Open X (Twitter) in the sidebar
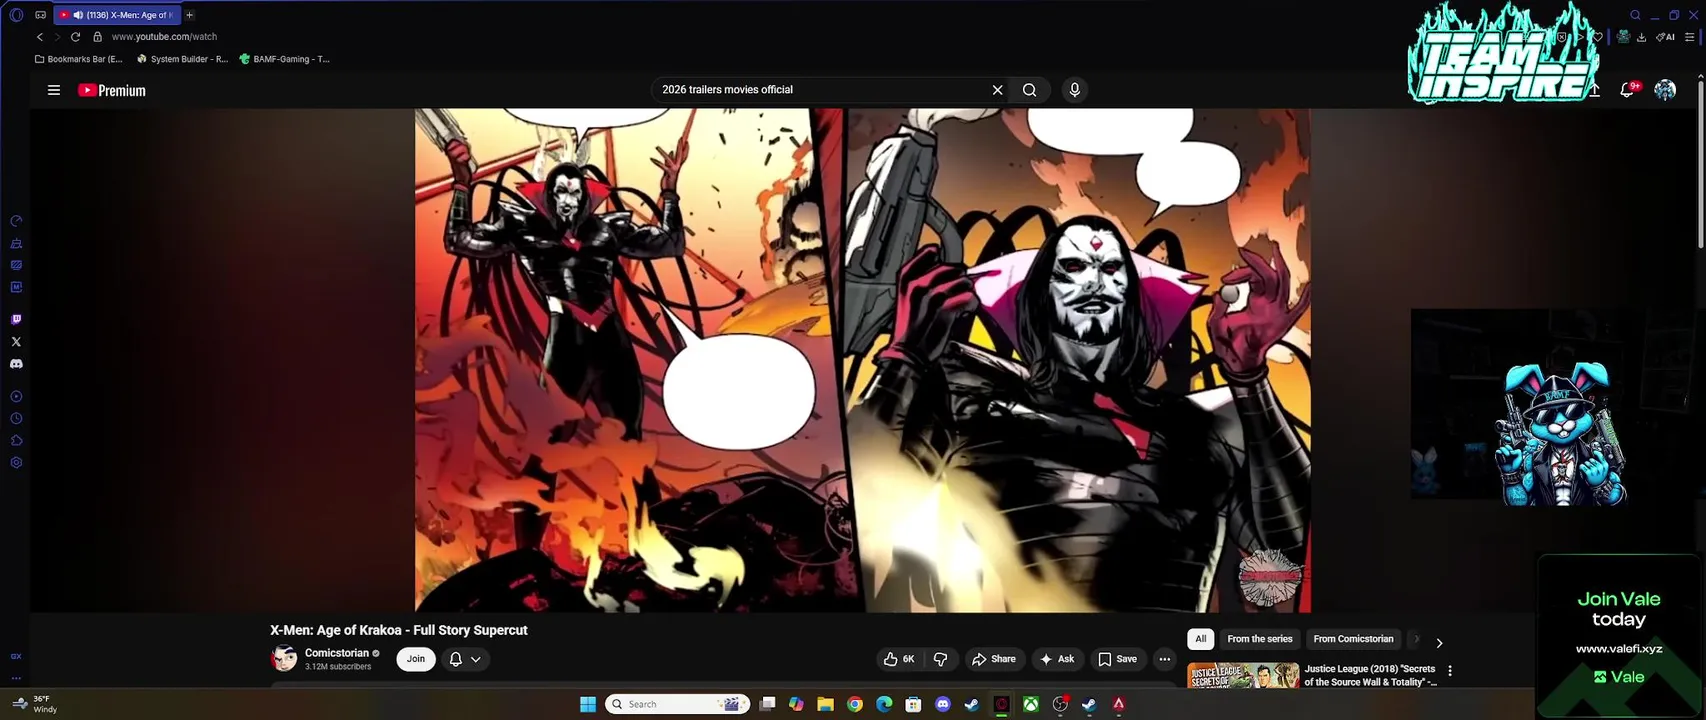The width and height of the screenshot is (1706, 720). (16, 342)
